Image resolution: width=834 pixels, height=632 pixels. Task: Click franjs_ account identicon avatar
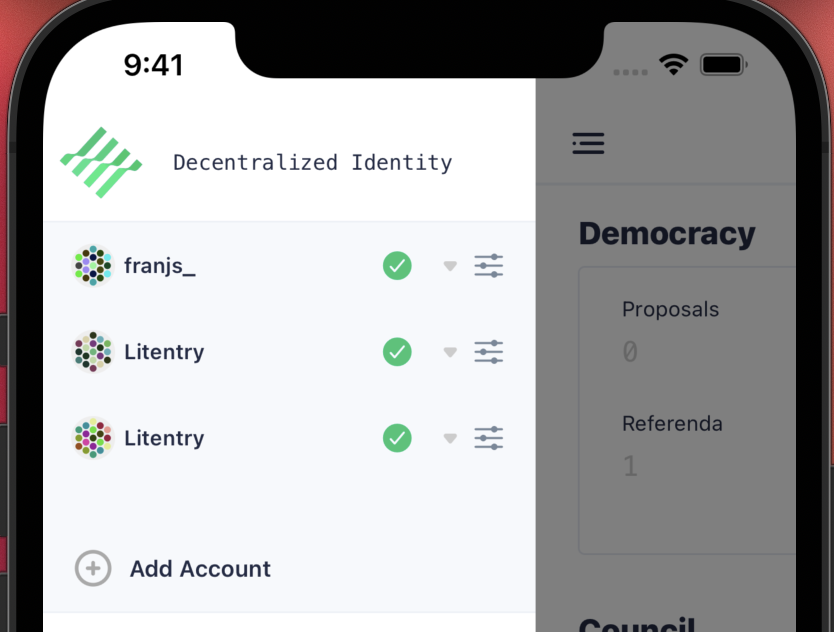(x=92, y=265)
